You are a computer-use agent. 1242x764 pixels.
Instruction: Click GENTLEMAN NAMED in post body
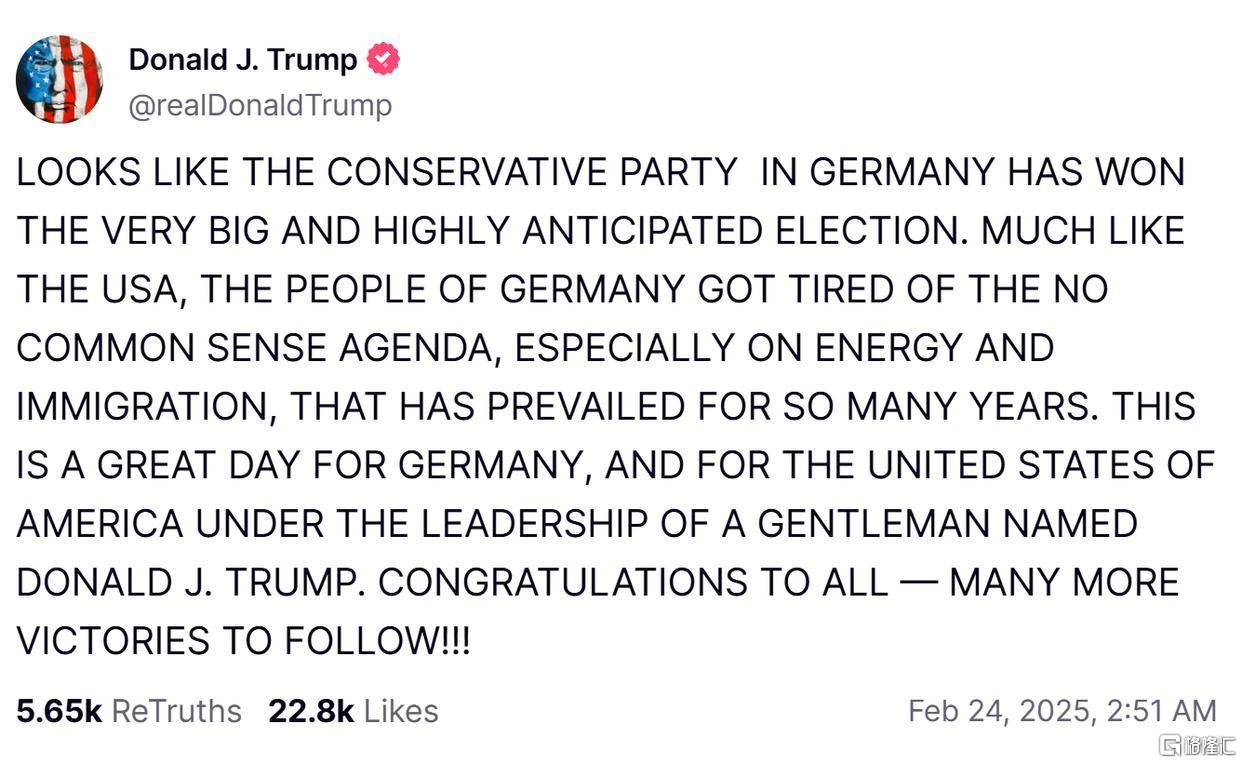pyautogui.click(x=947, y=524)
